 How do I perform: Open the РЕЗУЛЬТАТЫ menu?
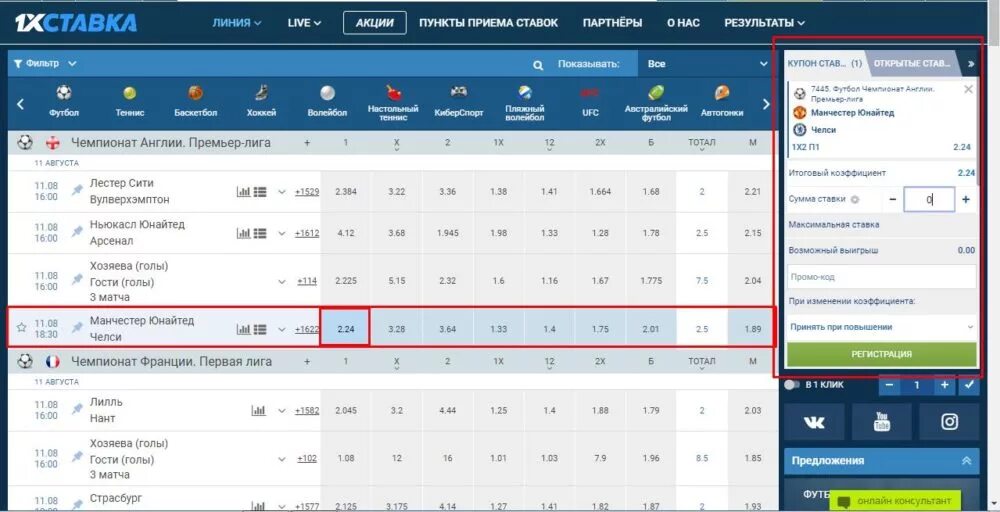[x=764, y=23]
